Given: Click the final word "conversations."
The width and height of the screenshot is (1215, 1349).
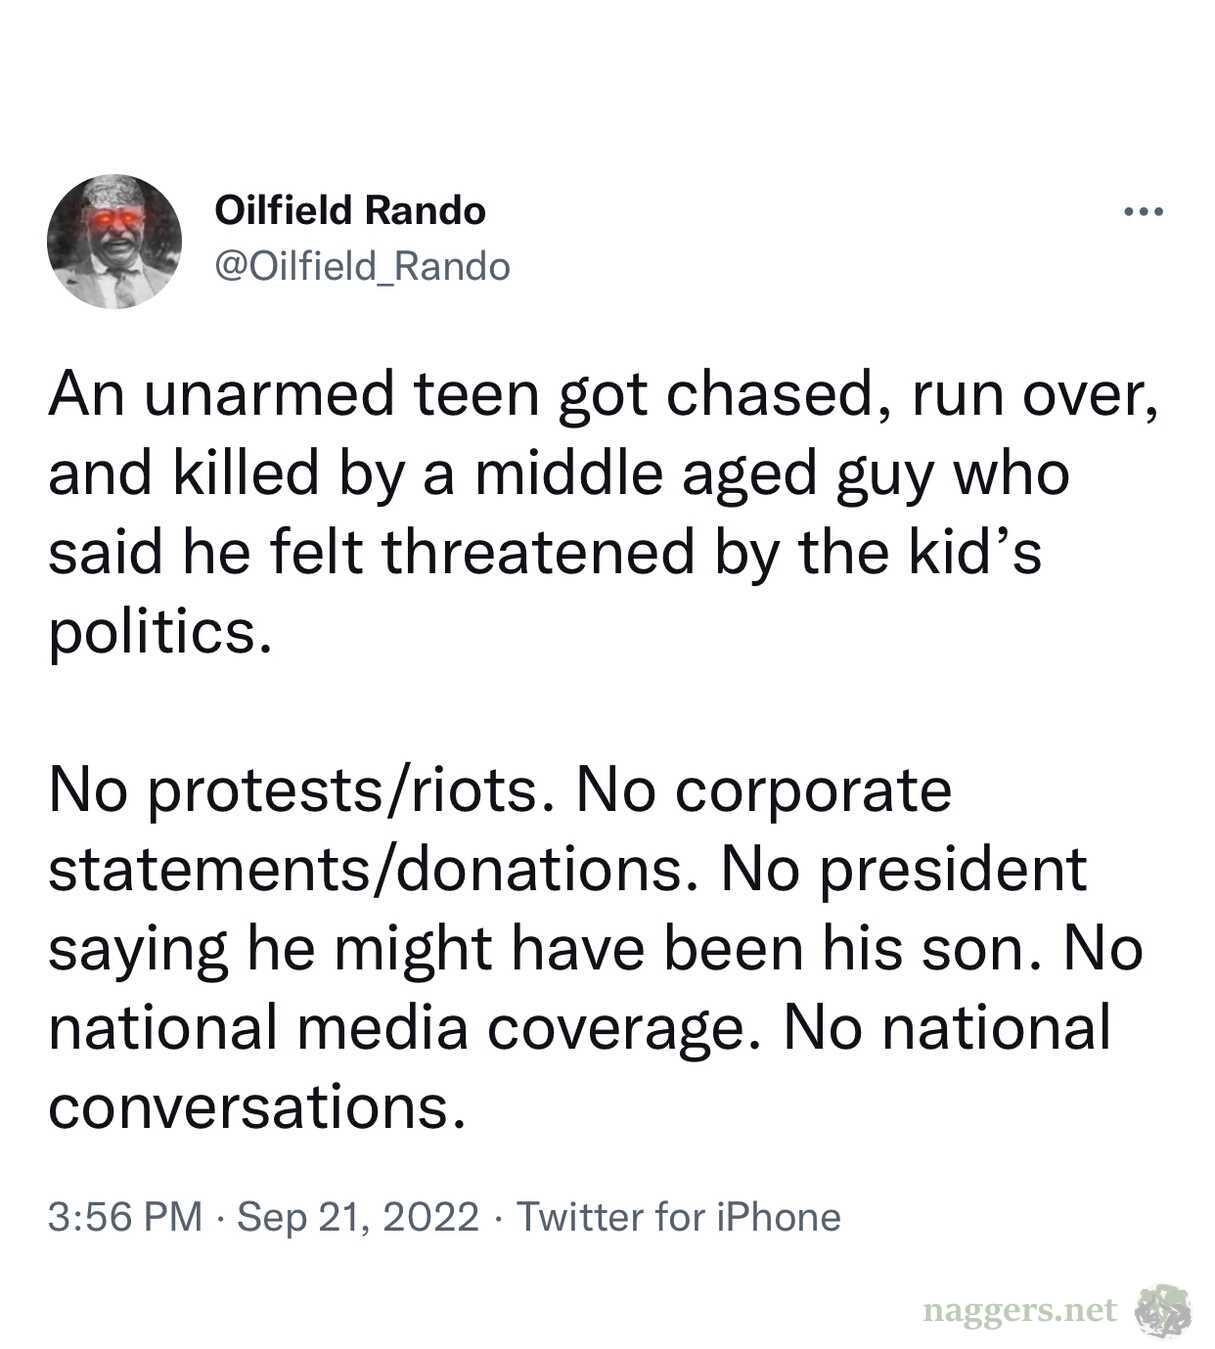Looking at the screenshot, I should point(257,1106).
